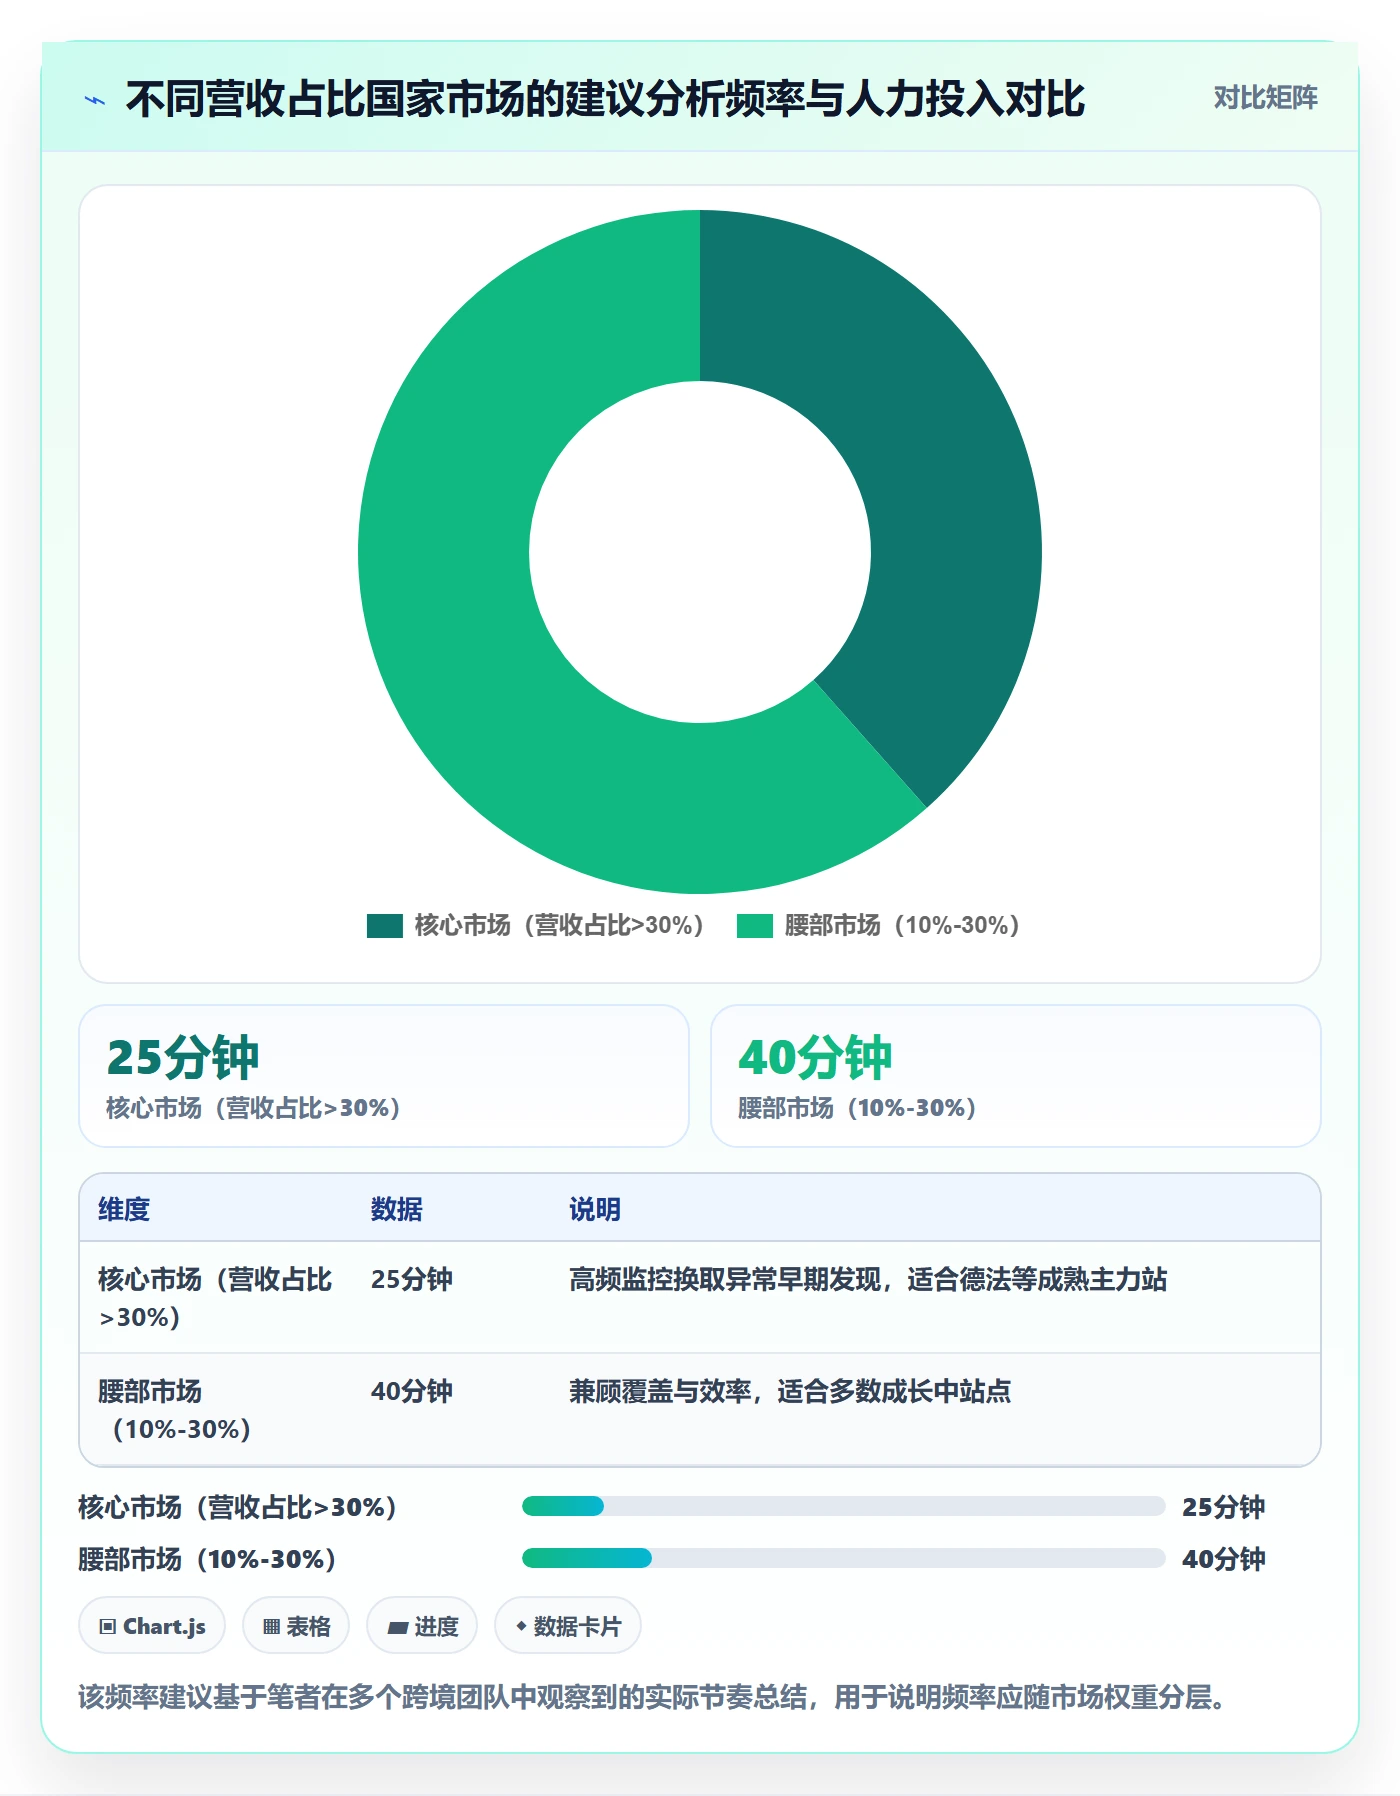
Task: Select the 25分钟 data card
Action: click(x=384, y=1076)
